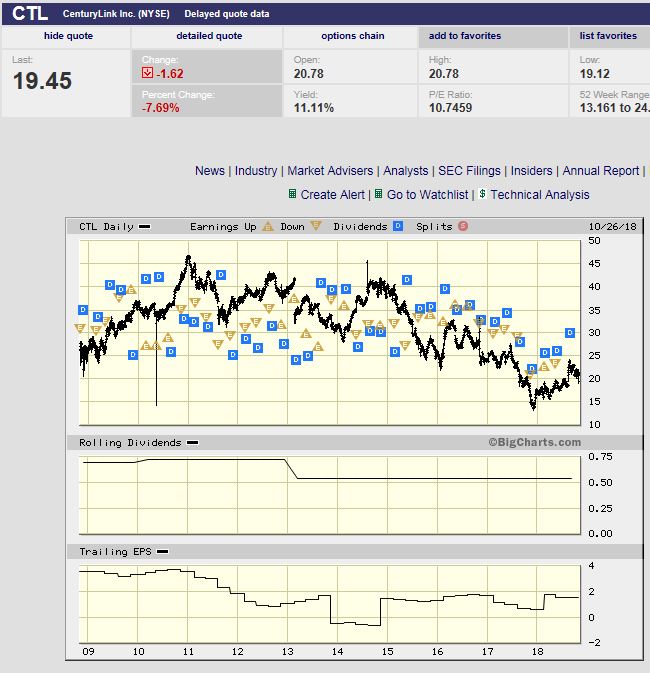Click the open price 20.78
650x673 pixels.
(309, 74)
